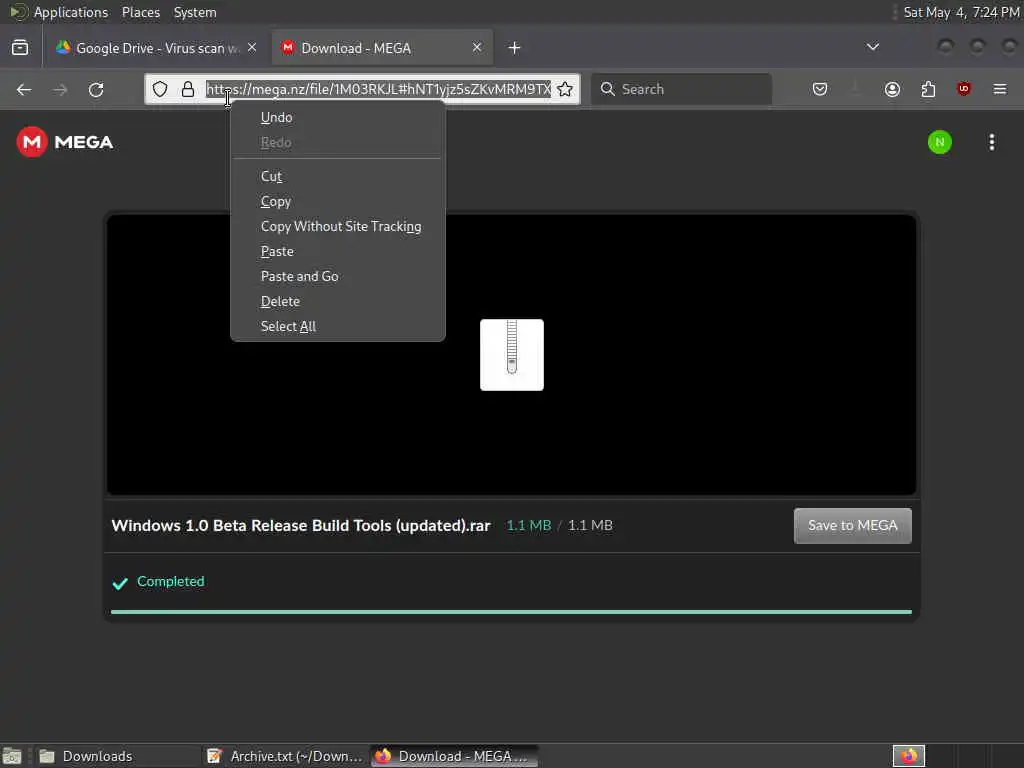This screenshot has height=768, width=1024.
Task: Click the Save to MEGA button
Action: coord(852,526)
